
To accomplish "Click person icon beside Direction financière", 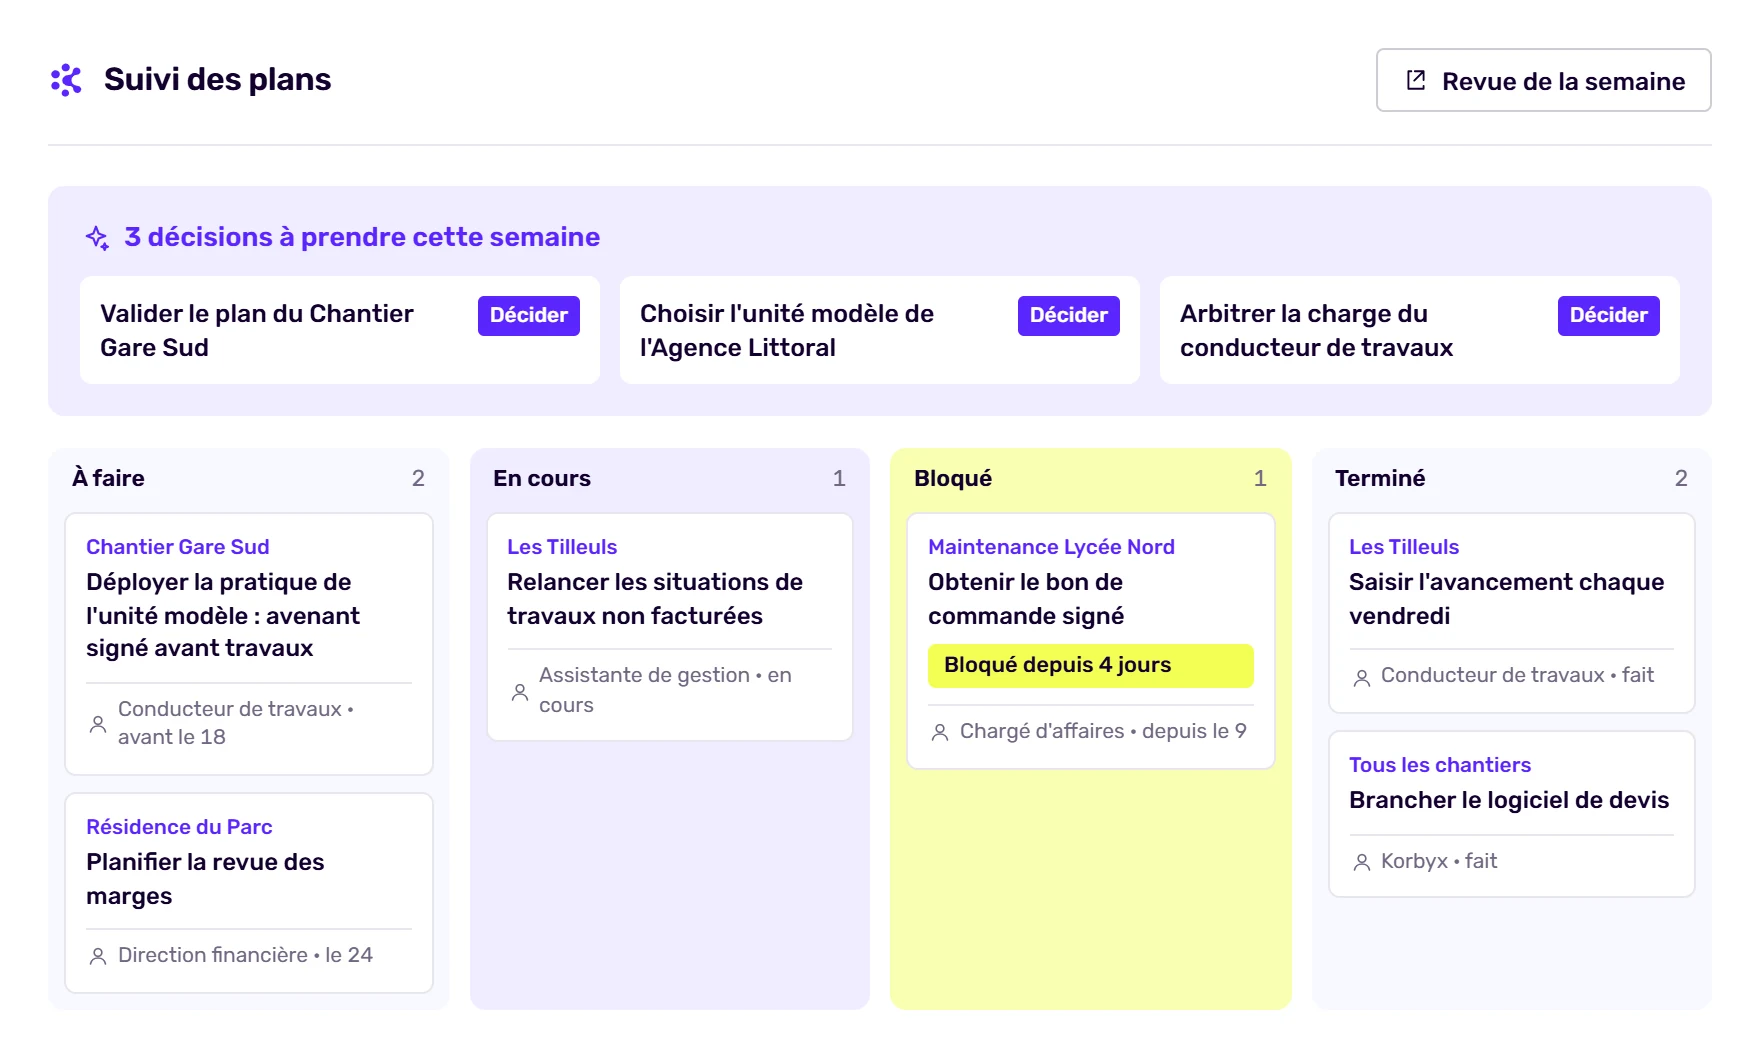I will click(98, 956).
